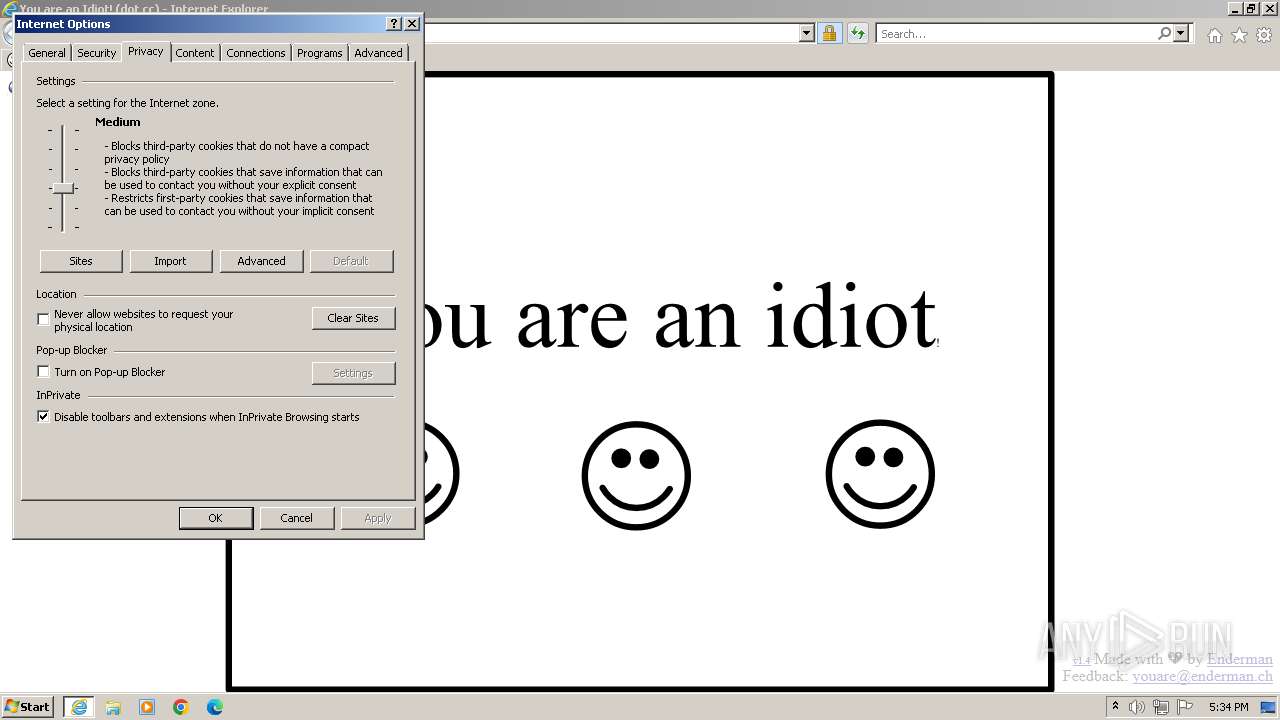The image size is (1280, 720).
Task: Launch Chrome from the taskbar
Action: (181, 707)
